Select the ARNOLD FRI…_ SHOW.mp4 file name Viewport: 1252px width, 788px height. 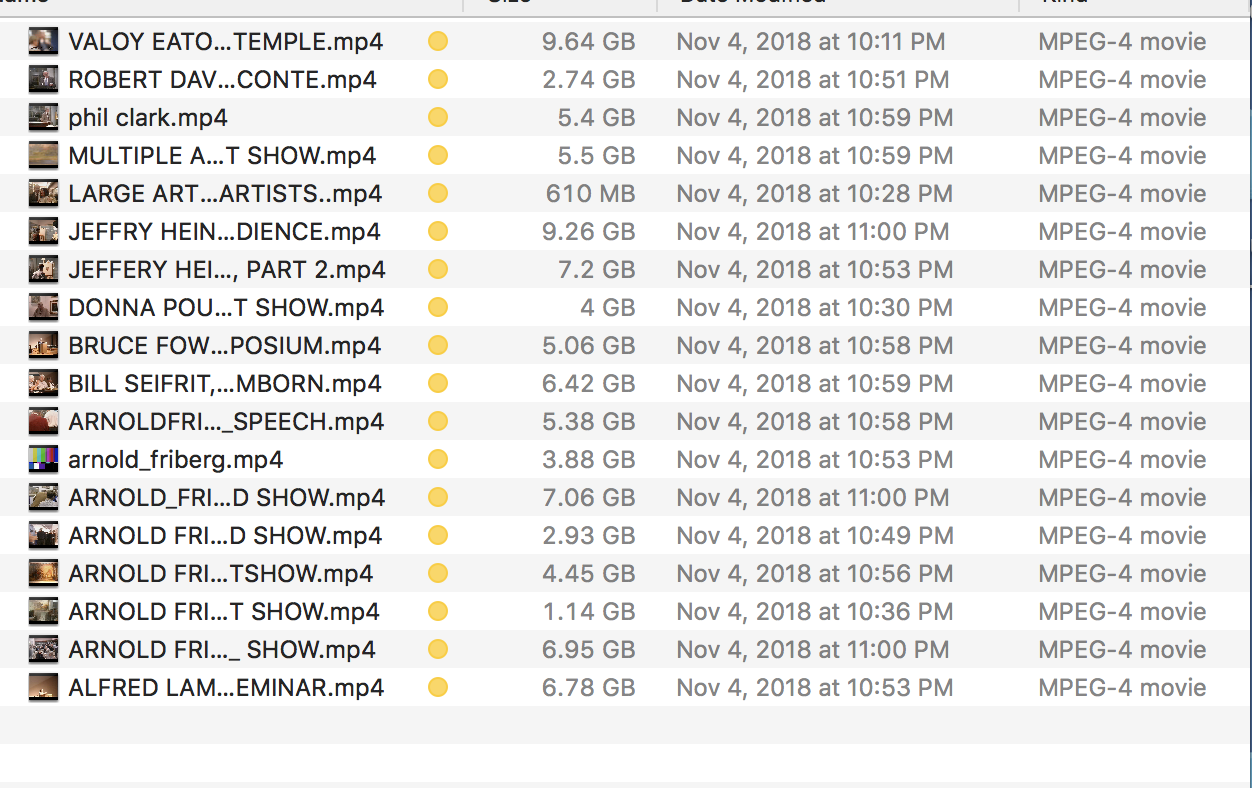222,650
